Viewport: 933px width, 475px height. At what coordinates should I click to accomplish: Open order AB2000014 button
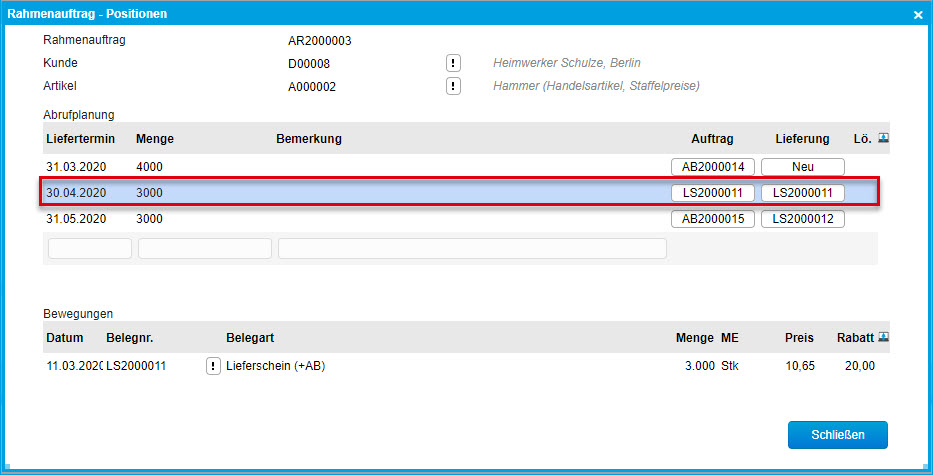(x=713, y=167)
